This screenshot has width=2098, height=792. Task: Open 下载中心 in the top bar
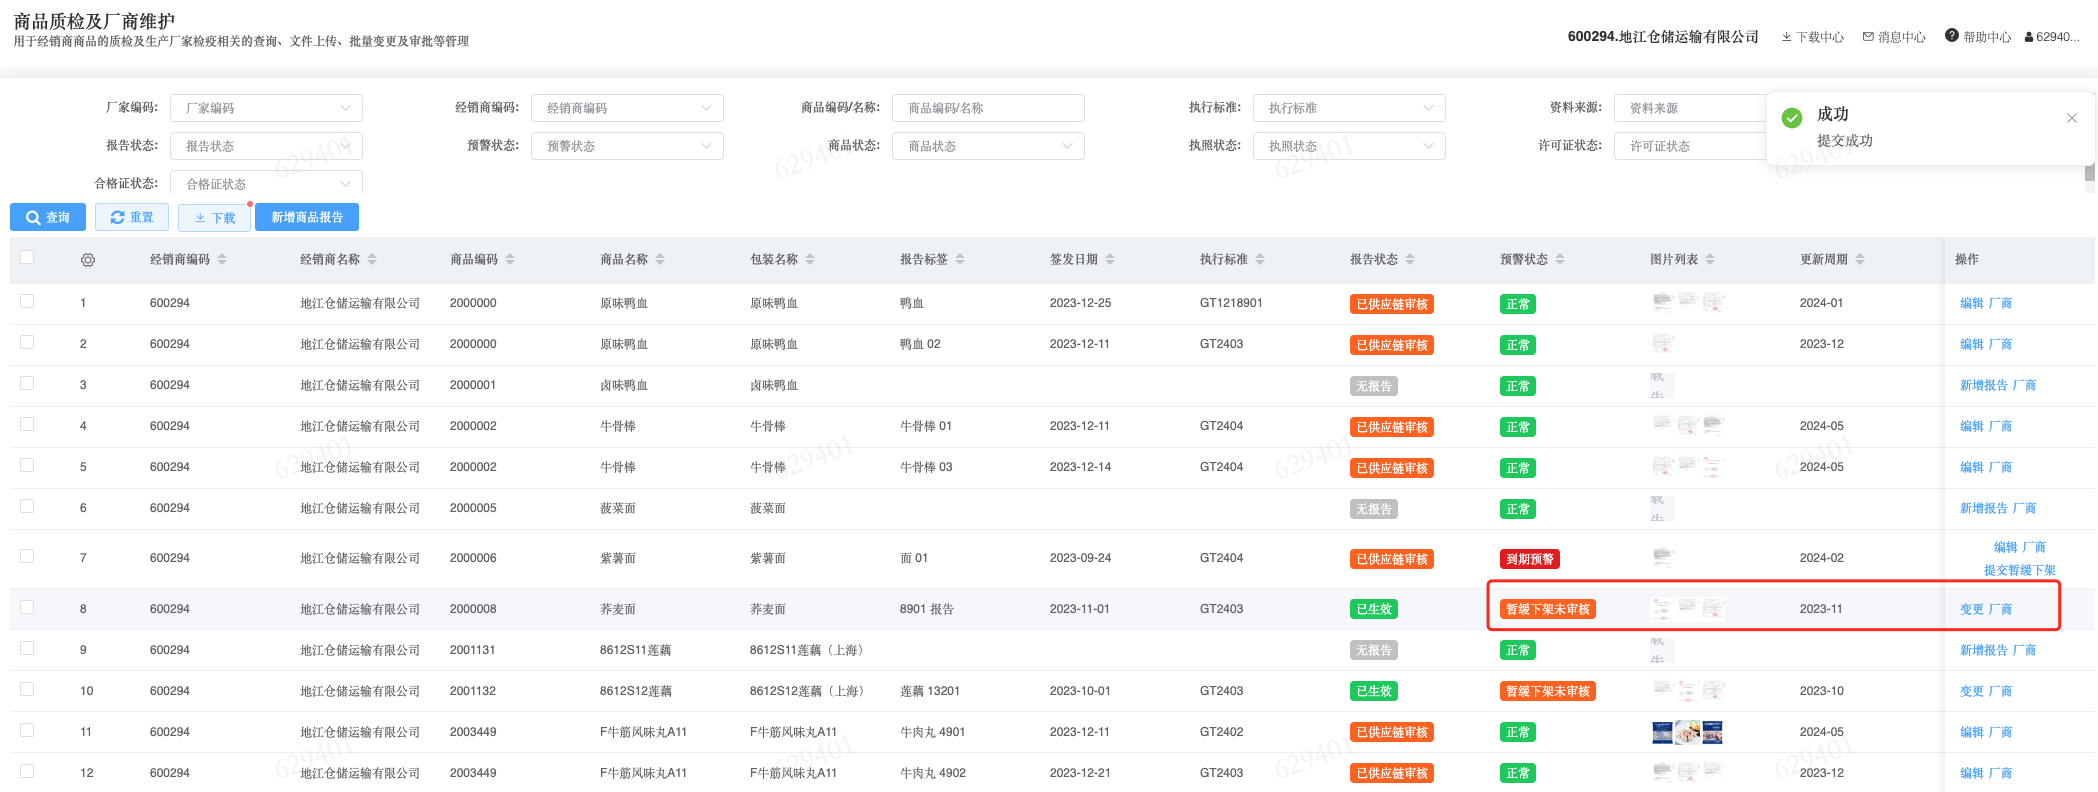[x=1812, y=37]
